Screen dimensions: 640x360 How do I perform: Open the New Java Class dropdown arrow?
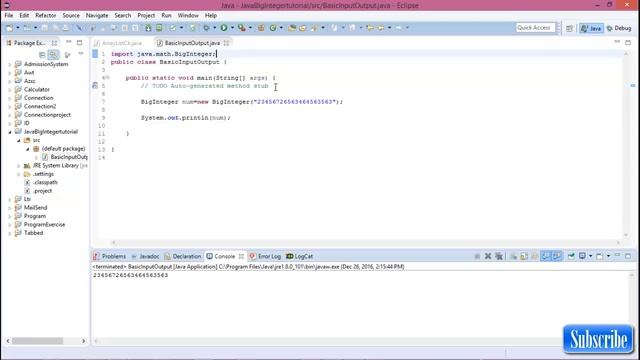[281, 28]
